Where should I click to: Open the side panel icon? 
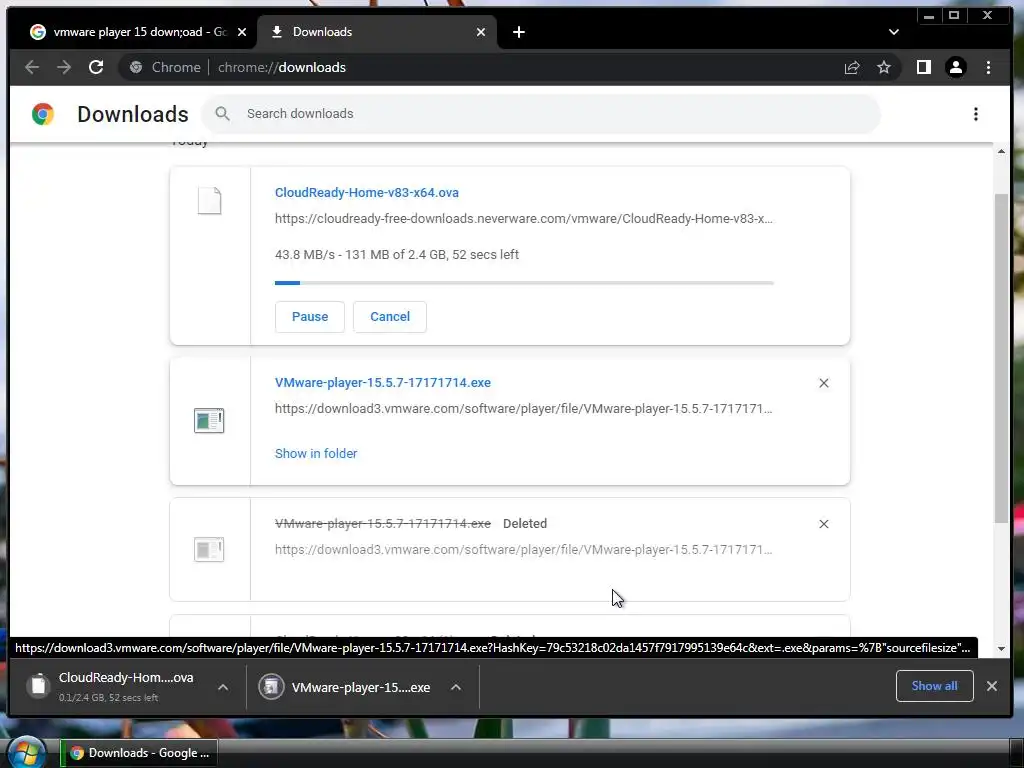pos(923,67)
